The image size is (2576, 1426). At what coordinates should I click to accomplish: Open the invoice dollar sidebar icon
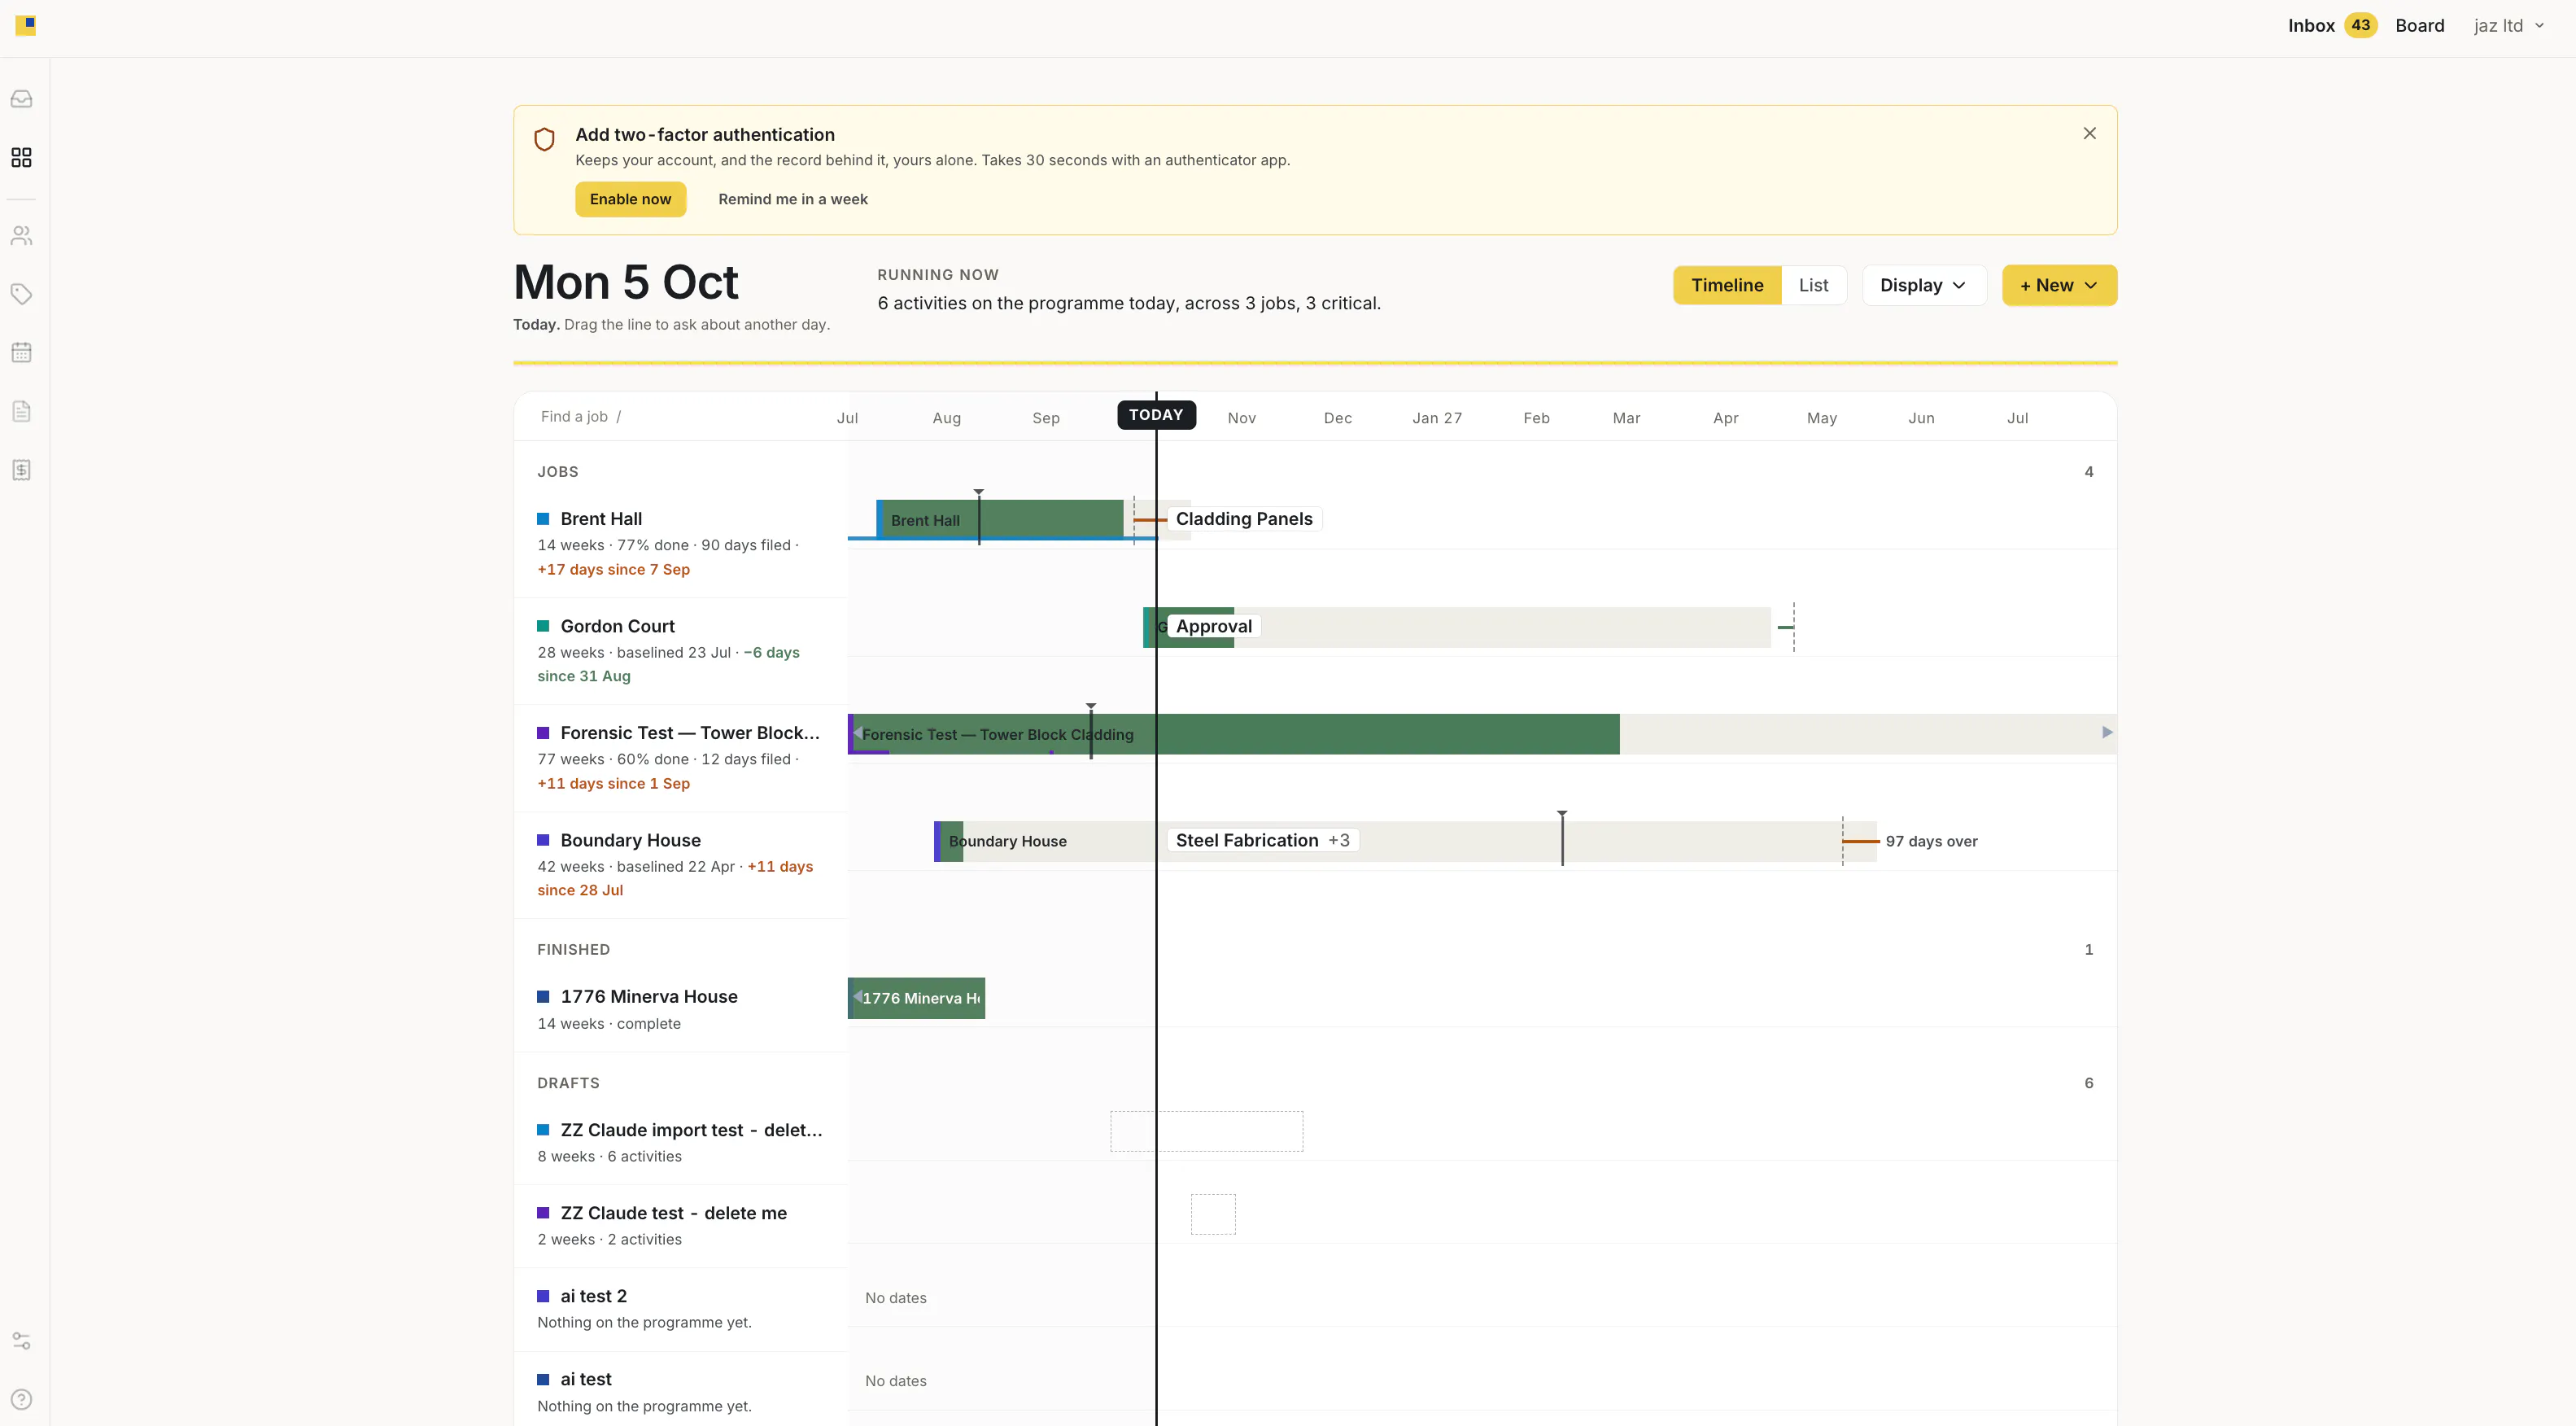pyautogui.click(x=21, y=470)
